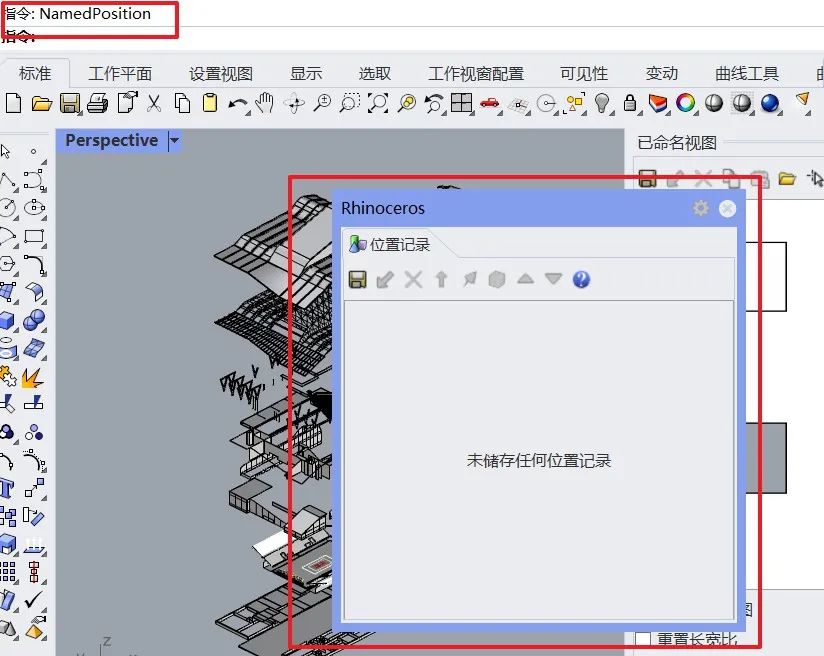
Task: Select the Pan hand tool
Action: 264,102
